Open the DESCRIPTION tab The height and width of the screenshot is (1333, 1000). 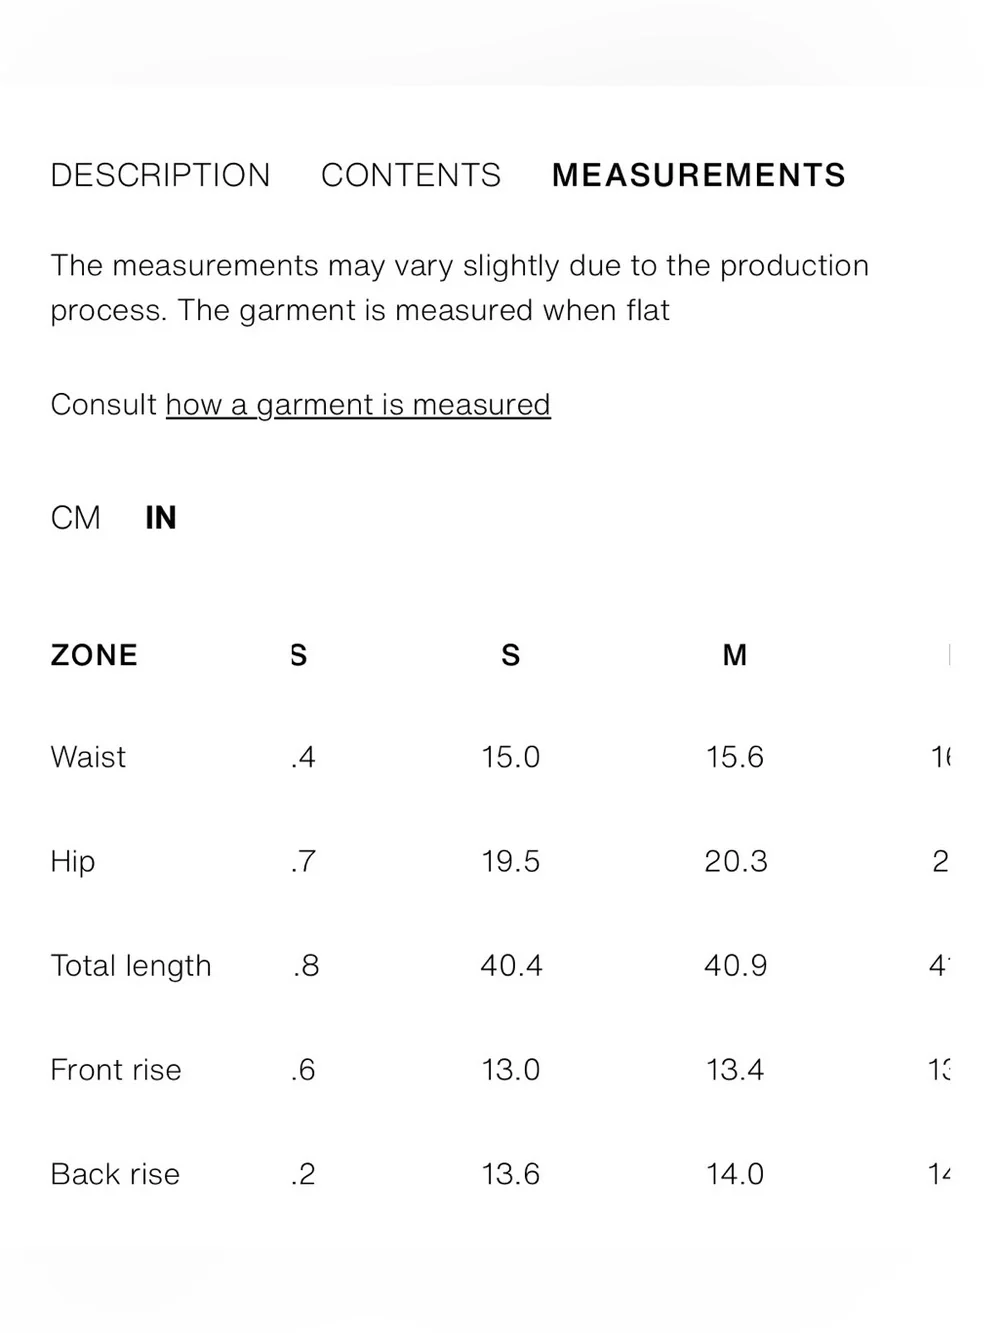pos(160,175)
